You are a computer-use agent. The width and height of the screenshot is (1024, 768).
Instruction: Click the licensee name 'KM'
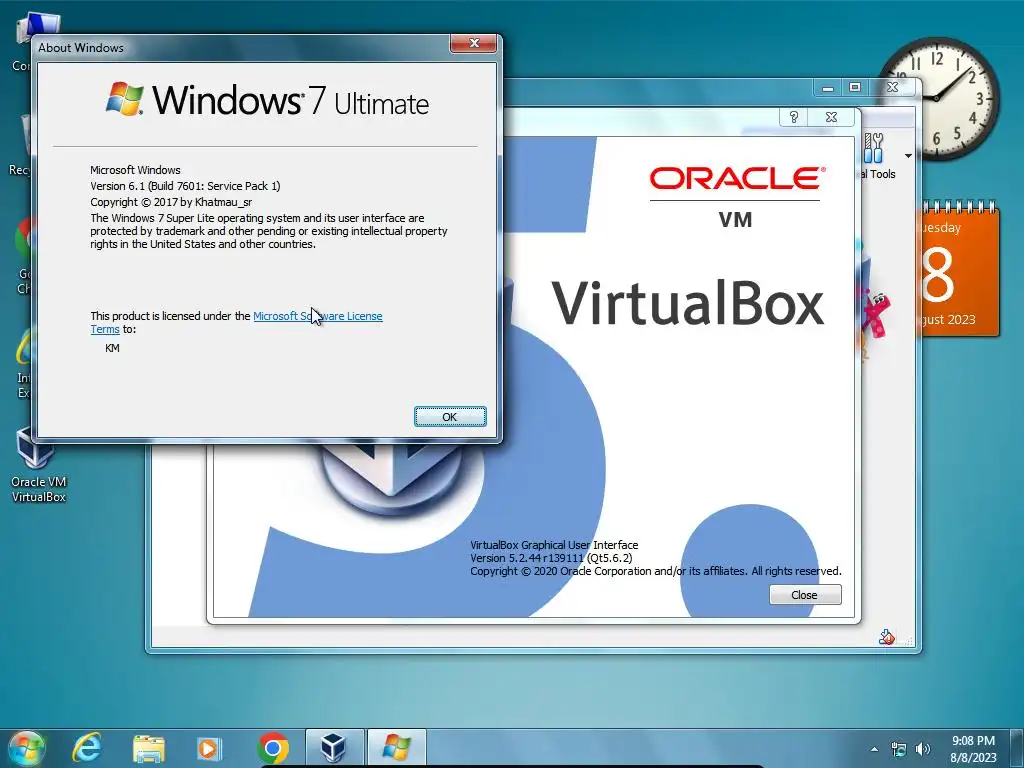pyautogui.click(x=112, y=348)
